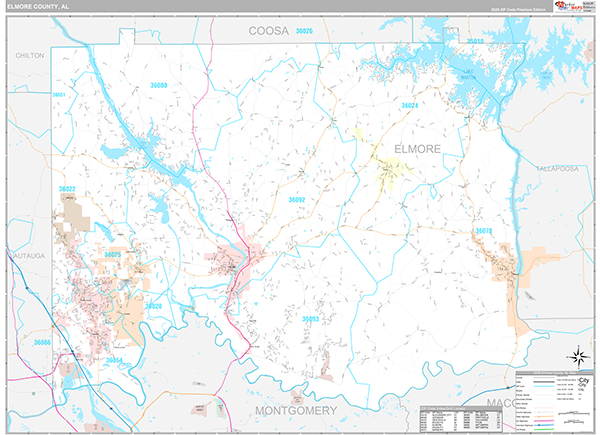Click ZIP code label 36025
600x435 pixels.
click(112, 255)
